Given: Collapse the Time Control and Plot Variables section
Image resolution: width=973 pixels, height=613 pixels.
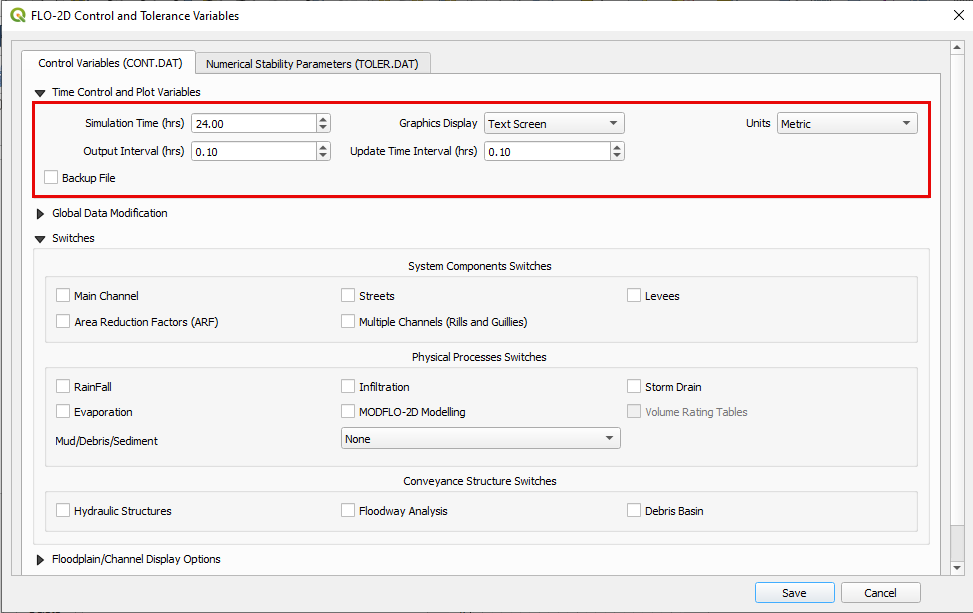Looking at the screenshot, I should pos(41,93).
